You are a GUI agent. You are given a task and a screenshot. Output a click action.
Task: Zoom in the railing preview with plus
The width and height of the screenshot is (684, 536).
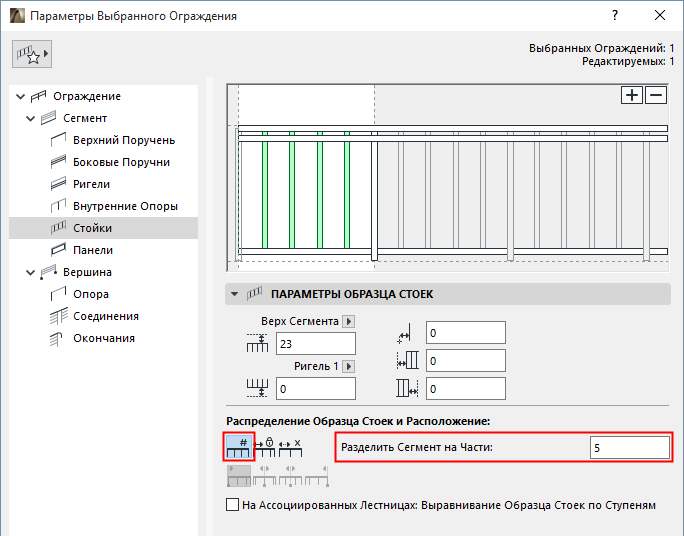pos(632,95)
